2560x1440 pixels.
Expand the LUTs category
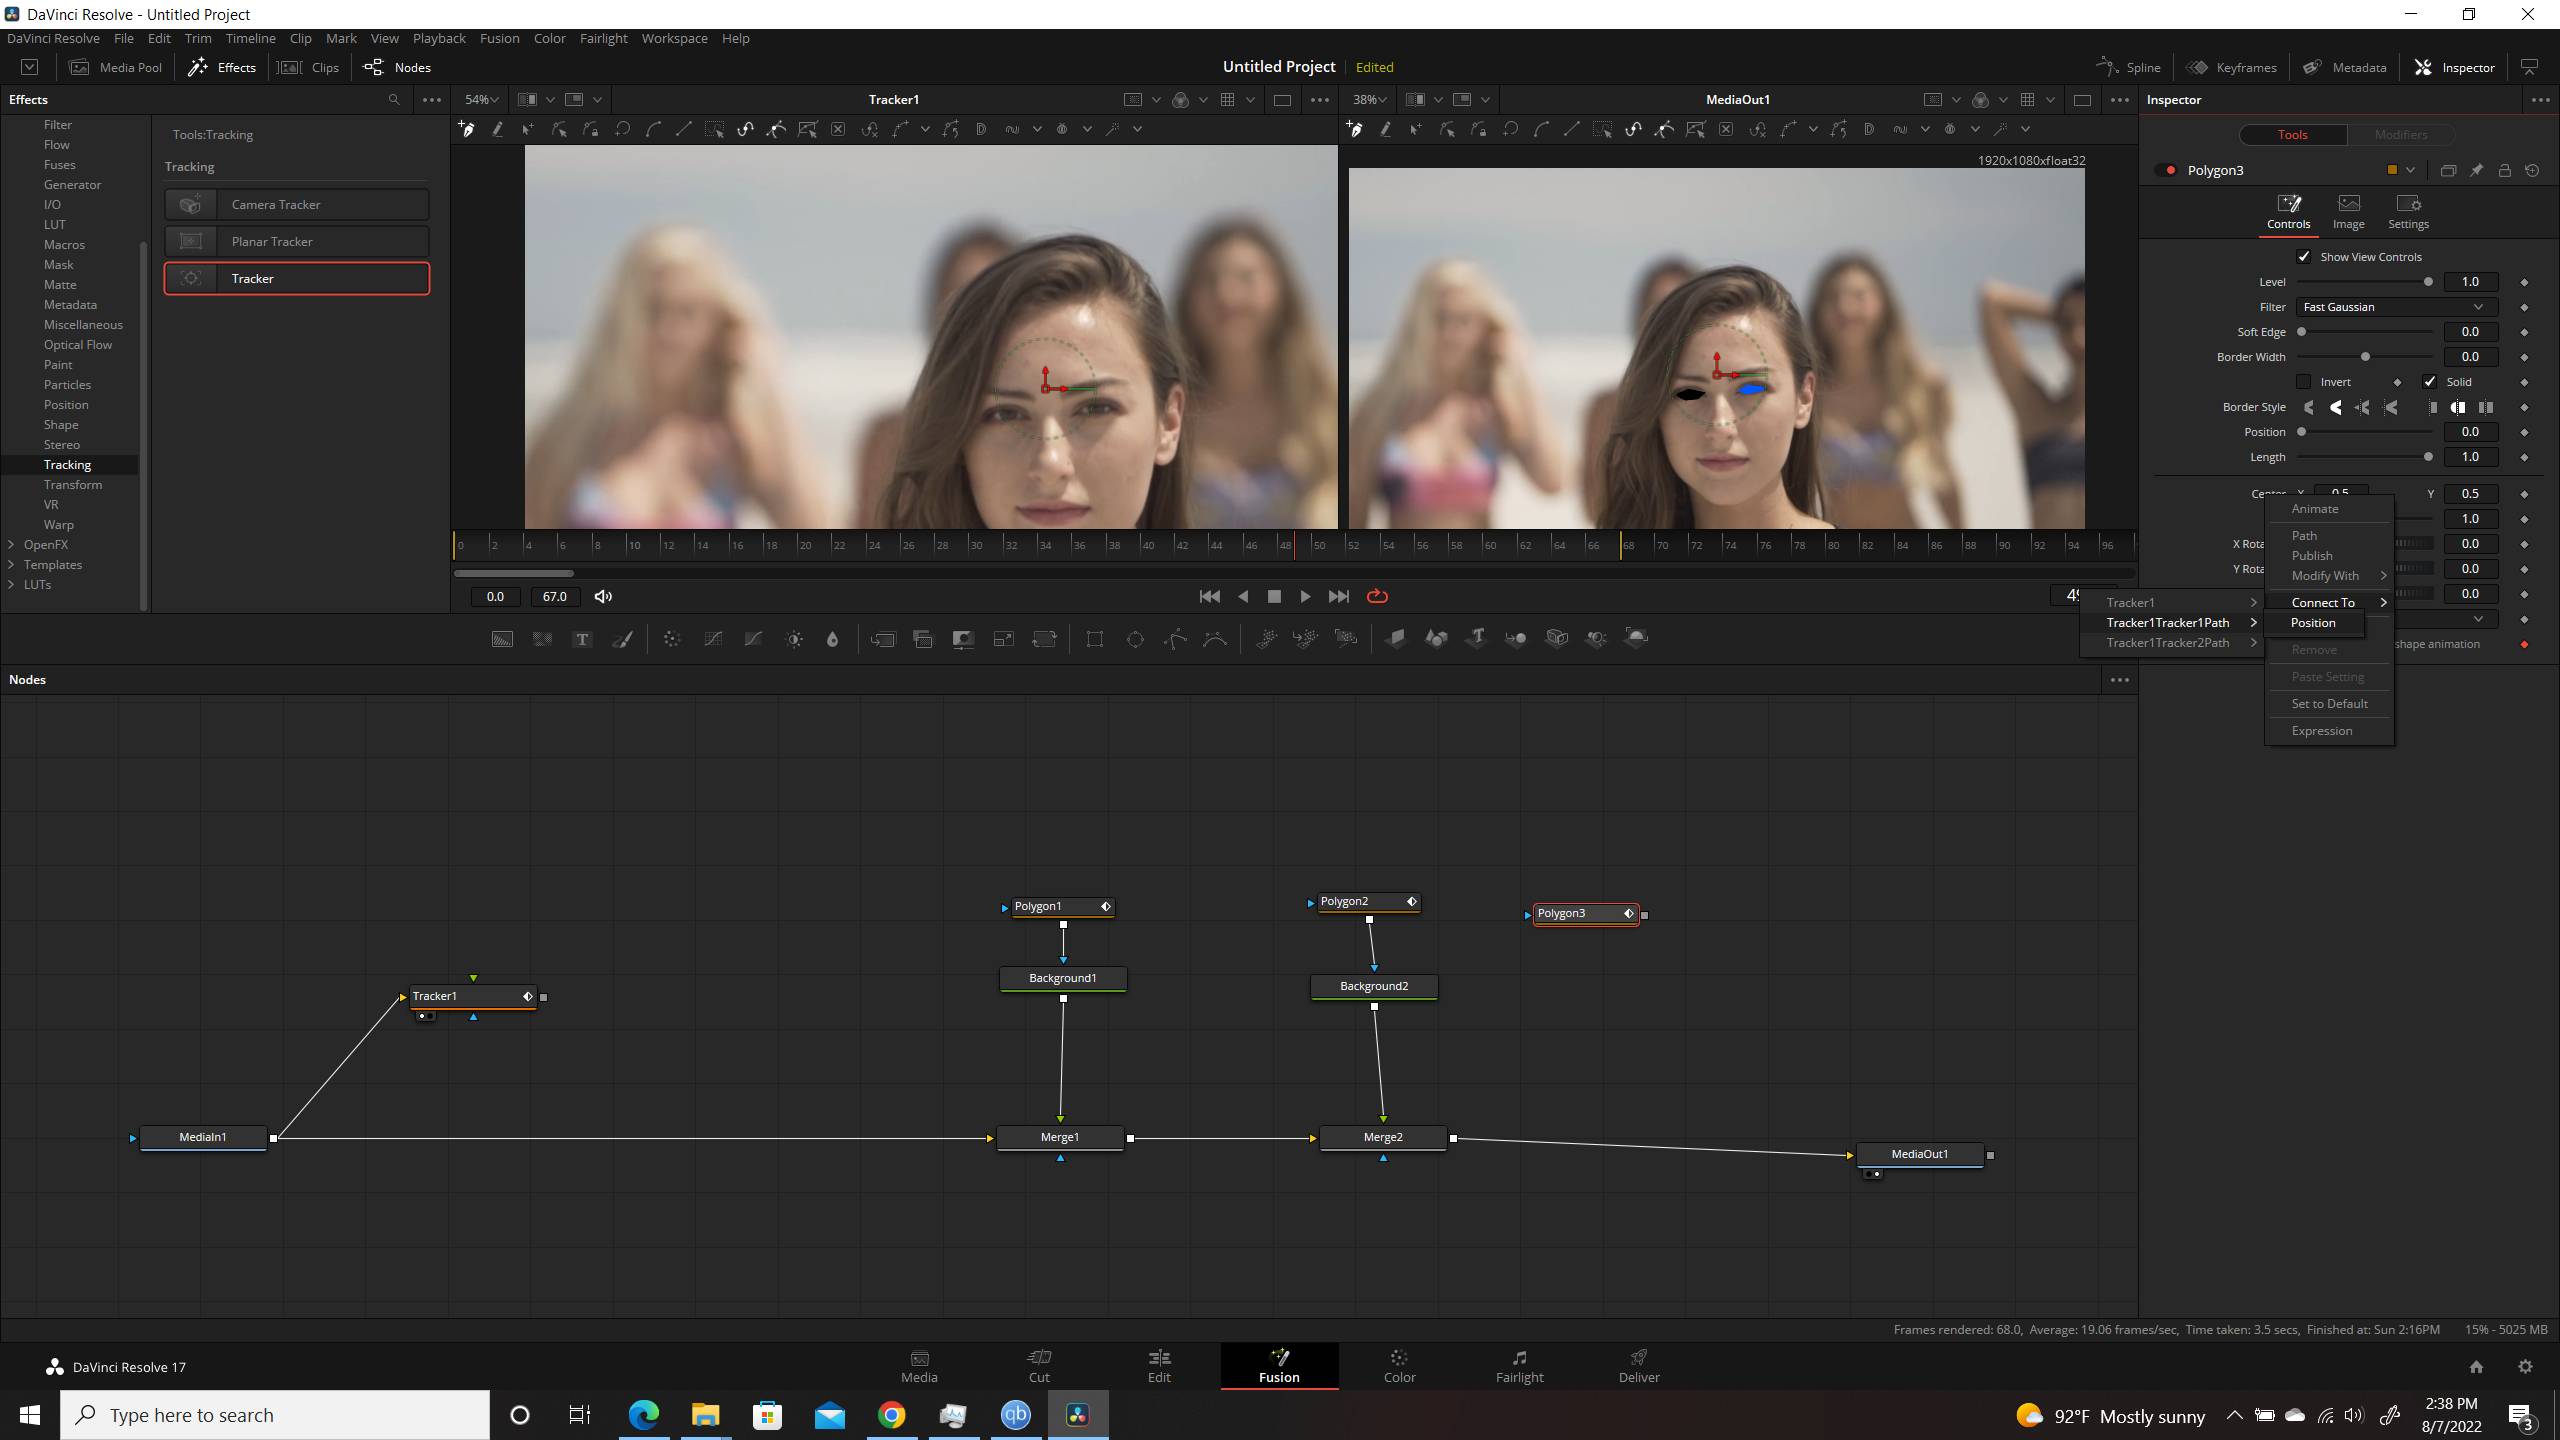click(x=11, y=585)
